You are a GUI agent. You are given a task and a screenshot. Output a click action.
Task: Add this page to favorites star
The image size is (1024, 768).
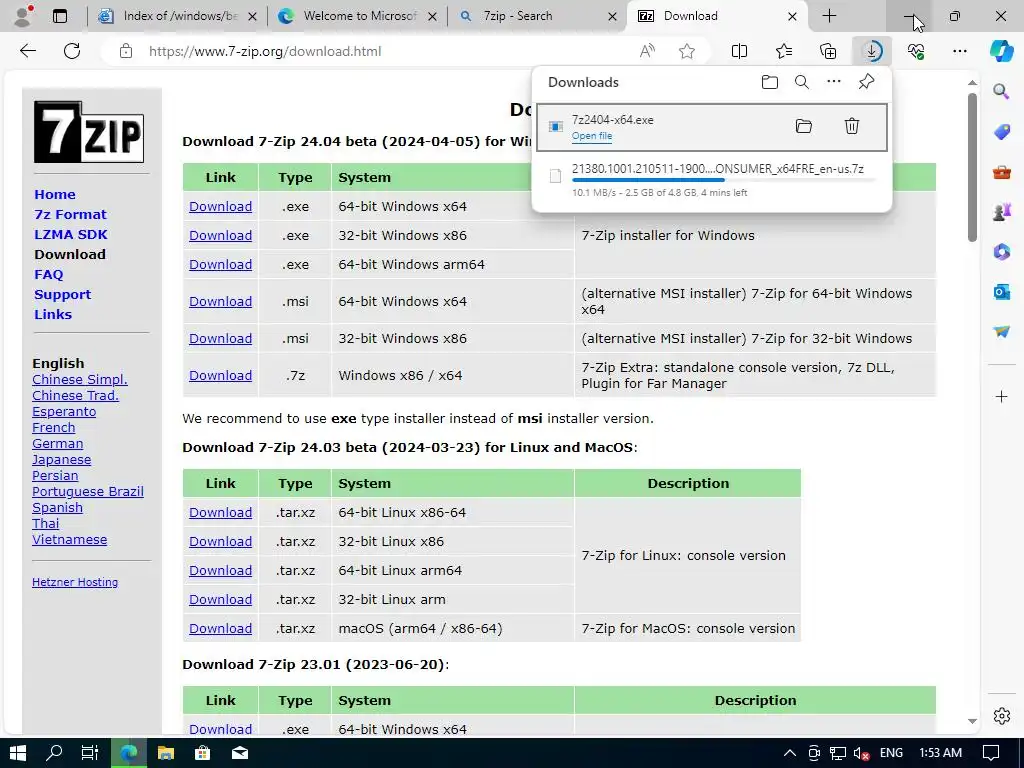click(x=686, y=51)
